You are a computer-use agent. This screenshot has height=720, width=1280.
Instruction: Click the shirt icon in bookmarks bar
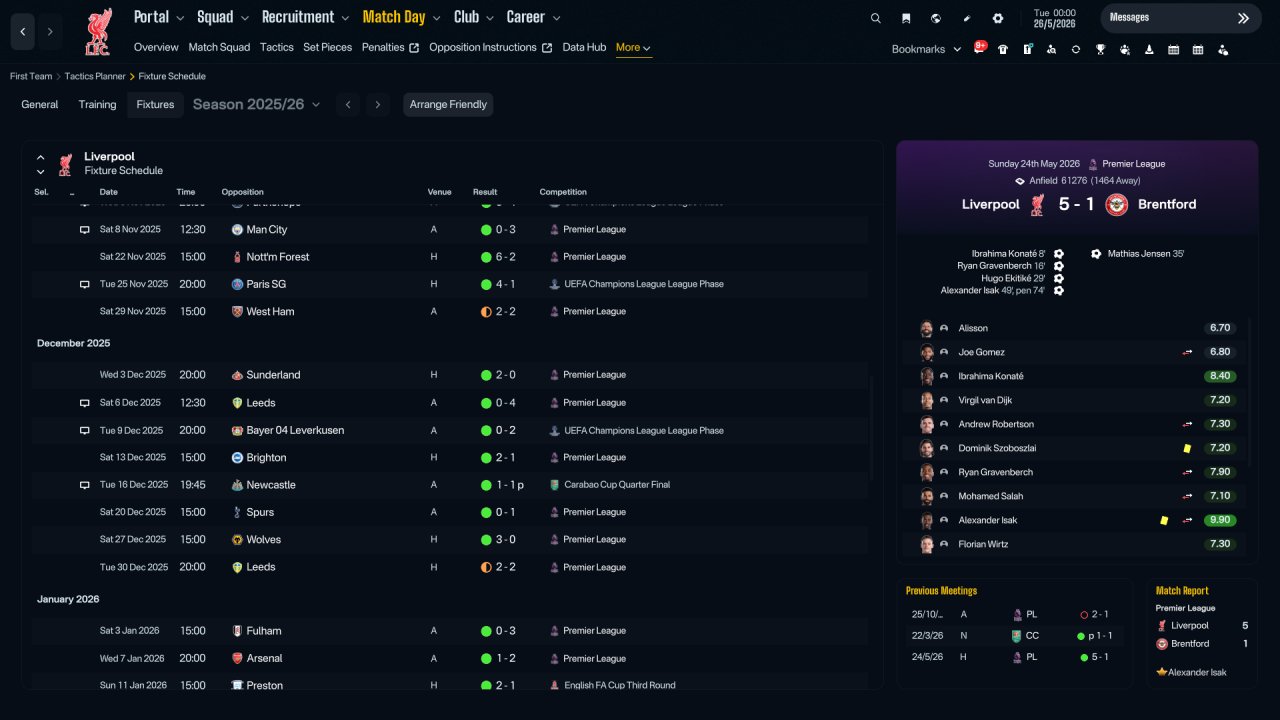click(1003, 49)
